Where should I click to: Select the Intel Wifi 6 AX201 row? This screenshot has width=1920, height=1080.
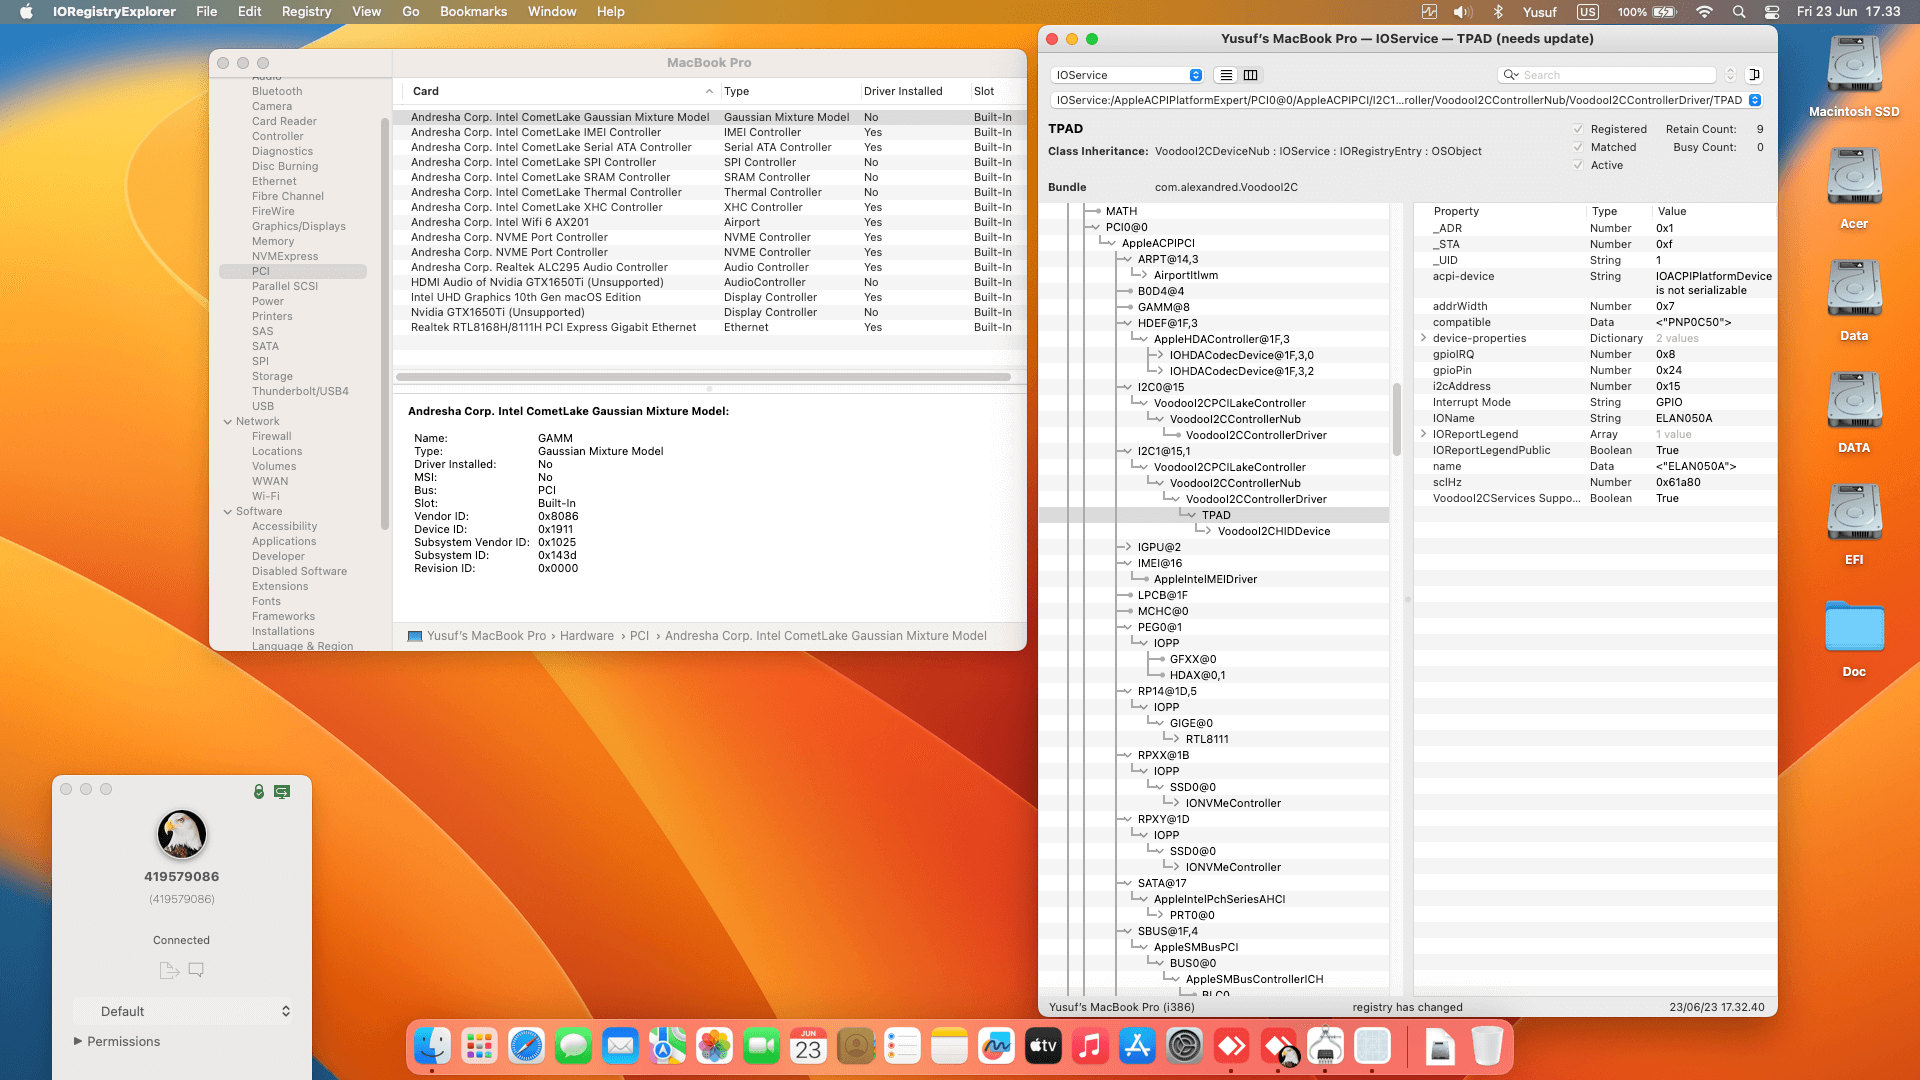709,222
